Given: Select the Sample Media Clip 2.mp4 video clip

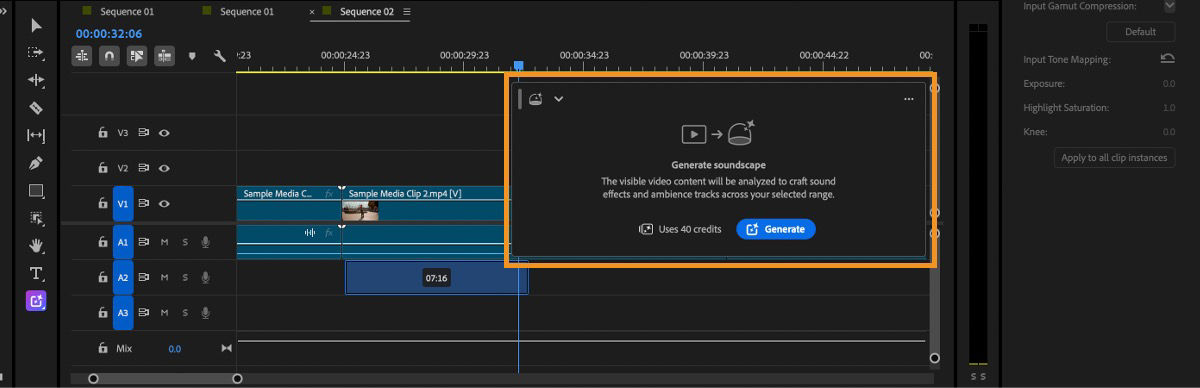Looking at the screenshot, I should tap(427, 203).
